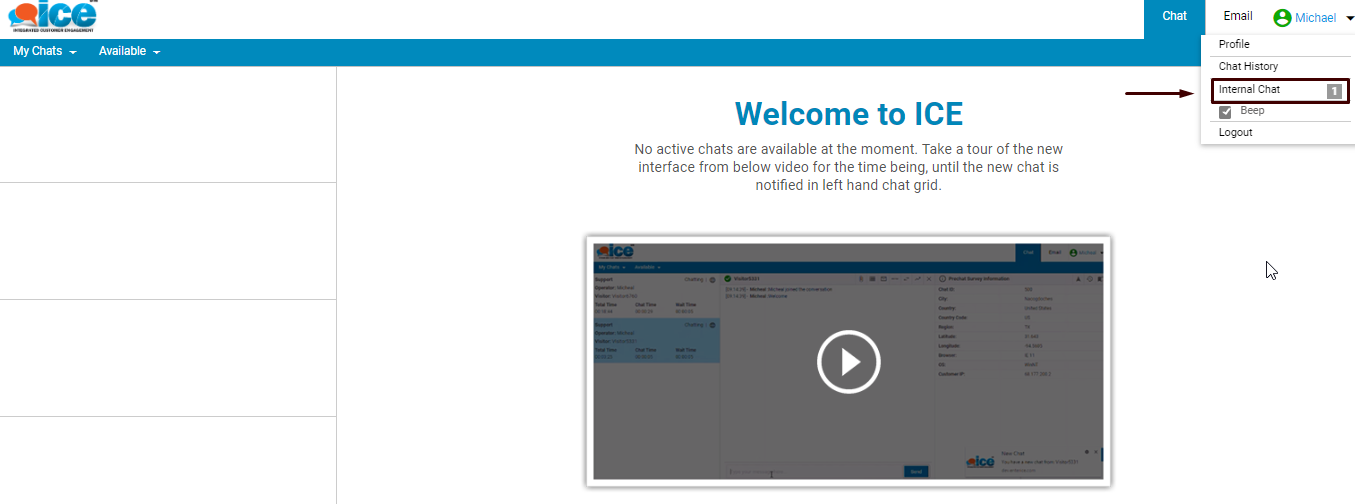Log out using the Logout option

tap(1235, 133)
